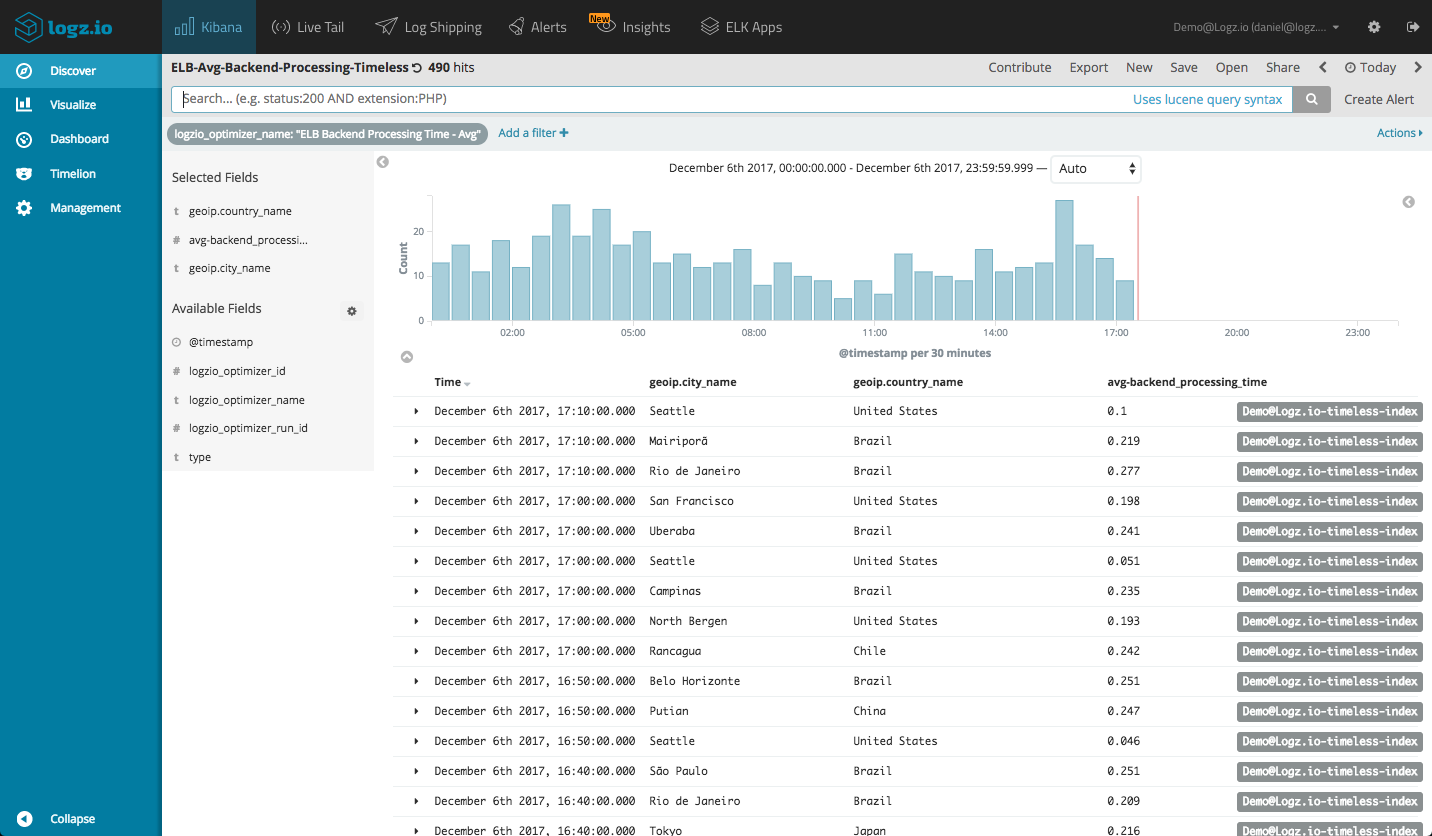Click the logzio_optimizer_name filter pill

pyautogui.click(x=327, y=134)
